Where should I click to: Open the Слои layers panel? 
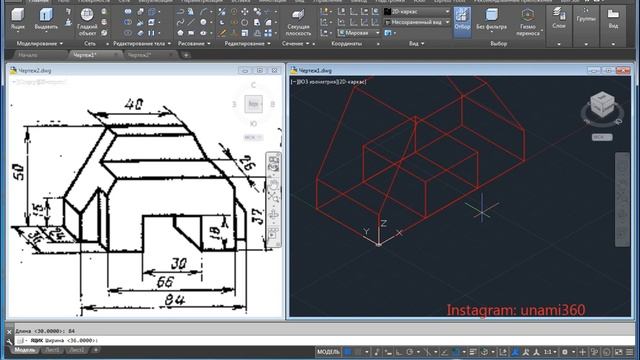coord(559,19)
